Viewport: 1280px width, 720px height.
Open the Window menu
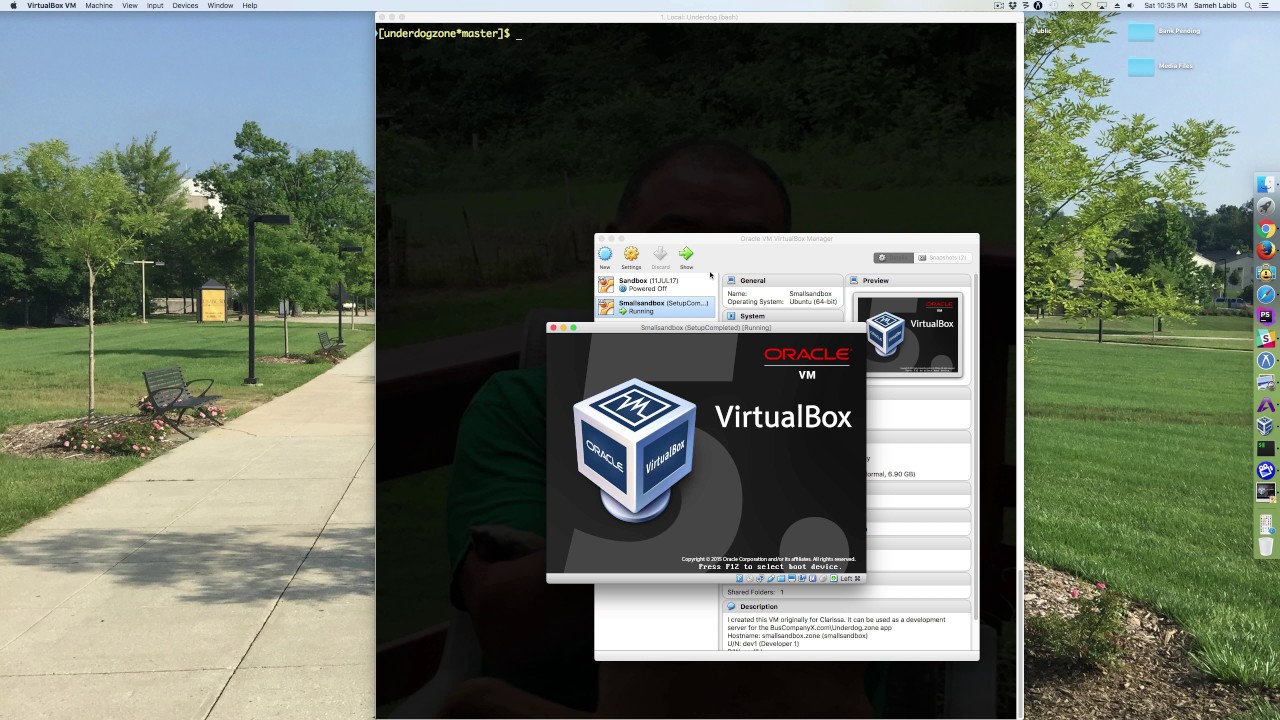pyautogui.click(x=220, y=5)
